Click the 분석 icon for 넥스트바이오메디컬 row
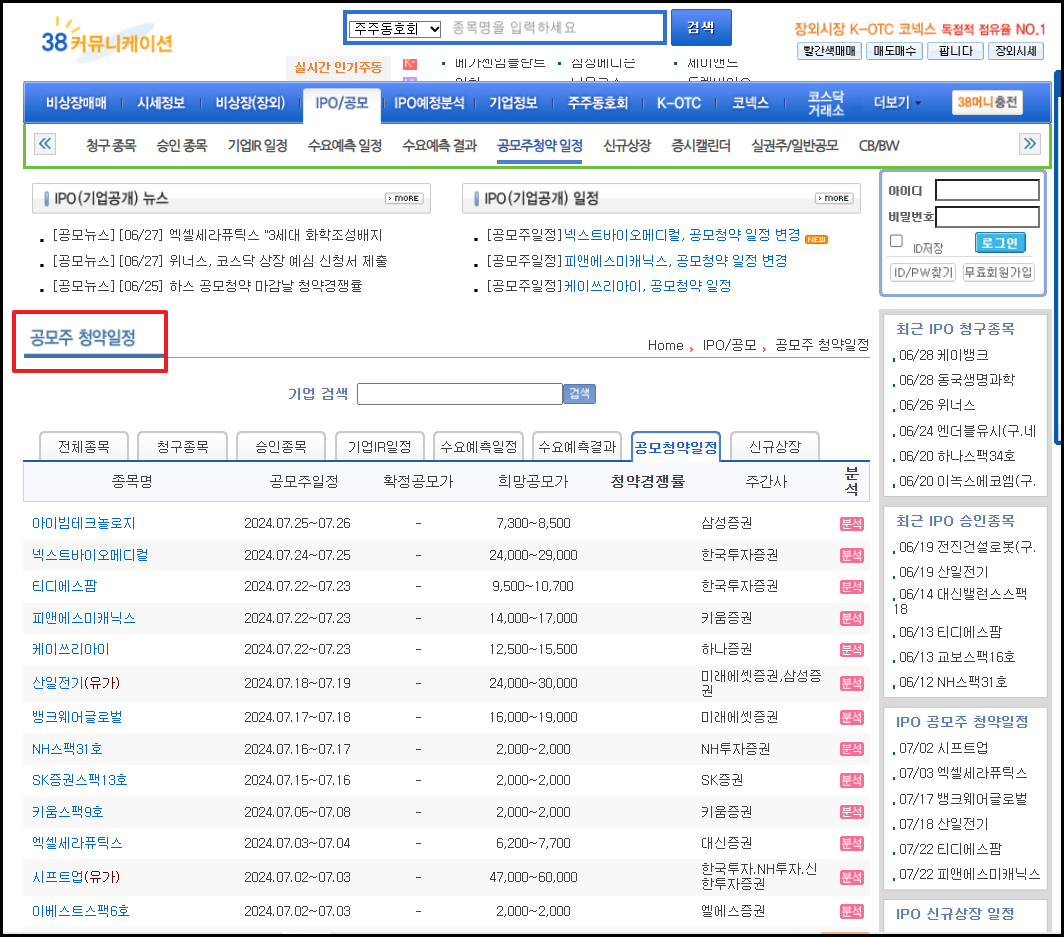Image resolution: width=1064 pixels, height=937 pixels. [852, 555]
